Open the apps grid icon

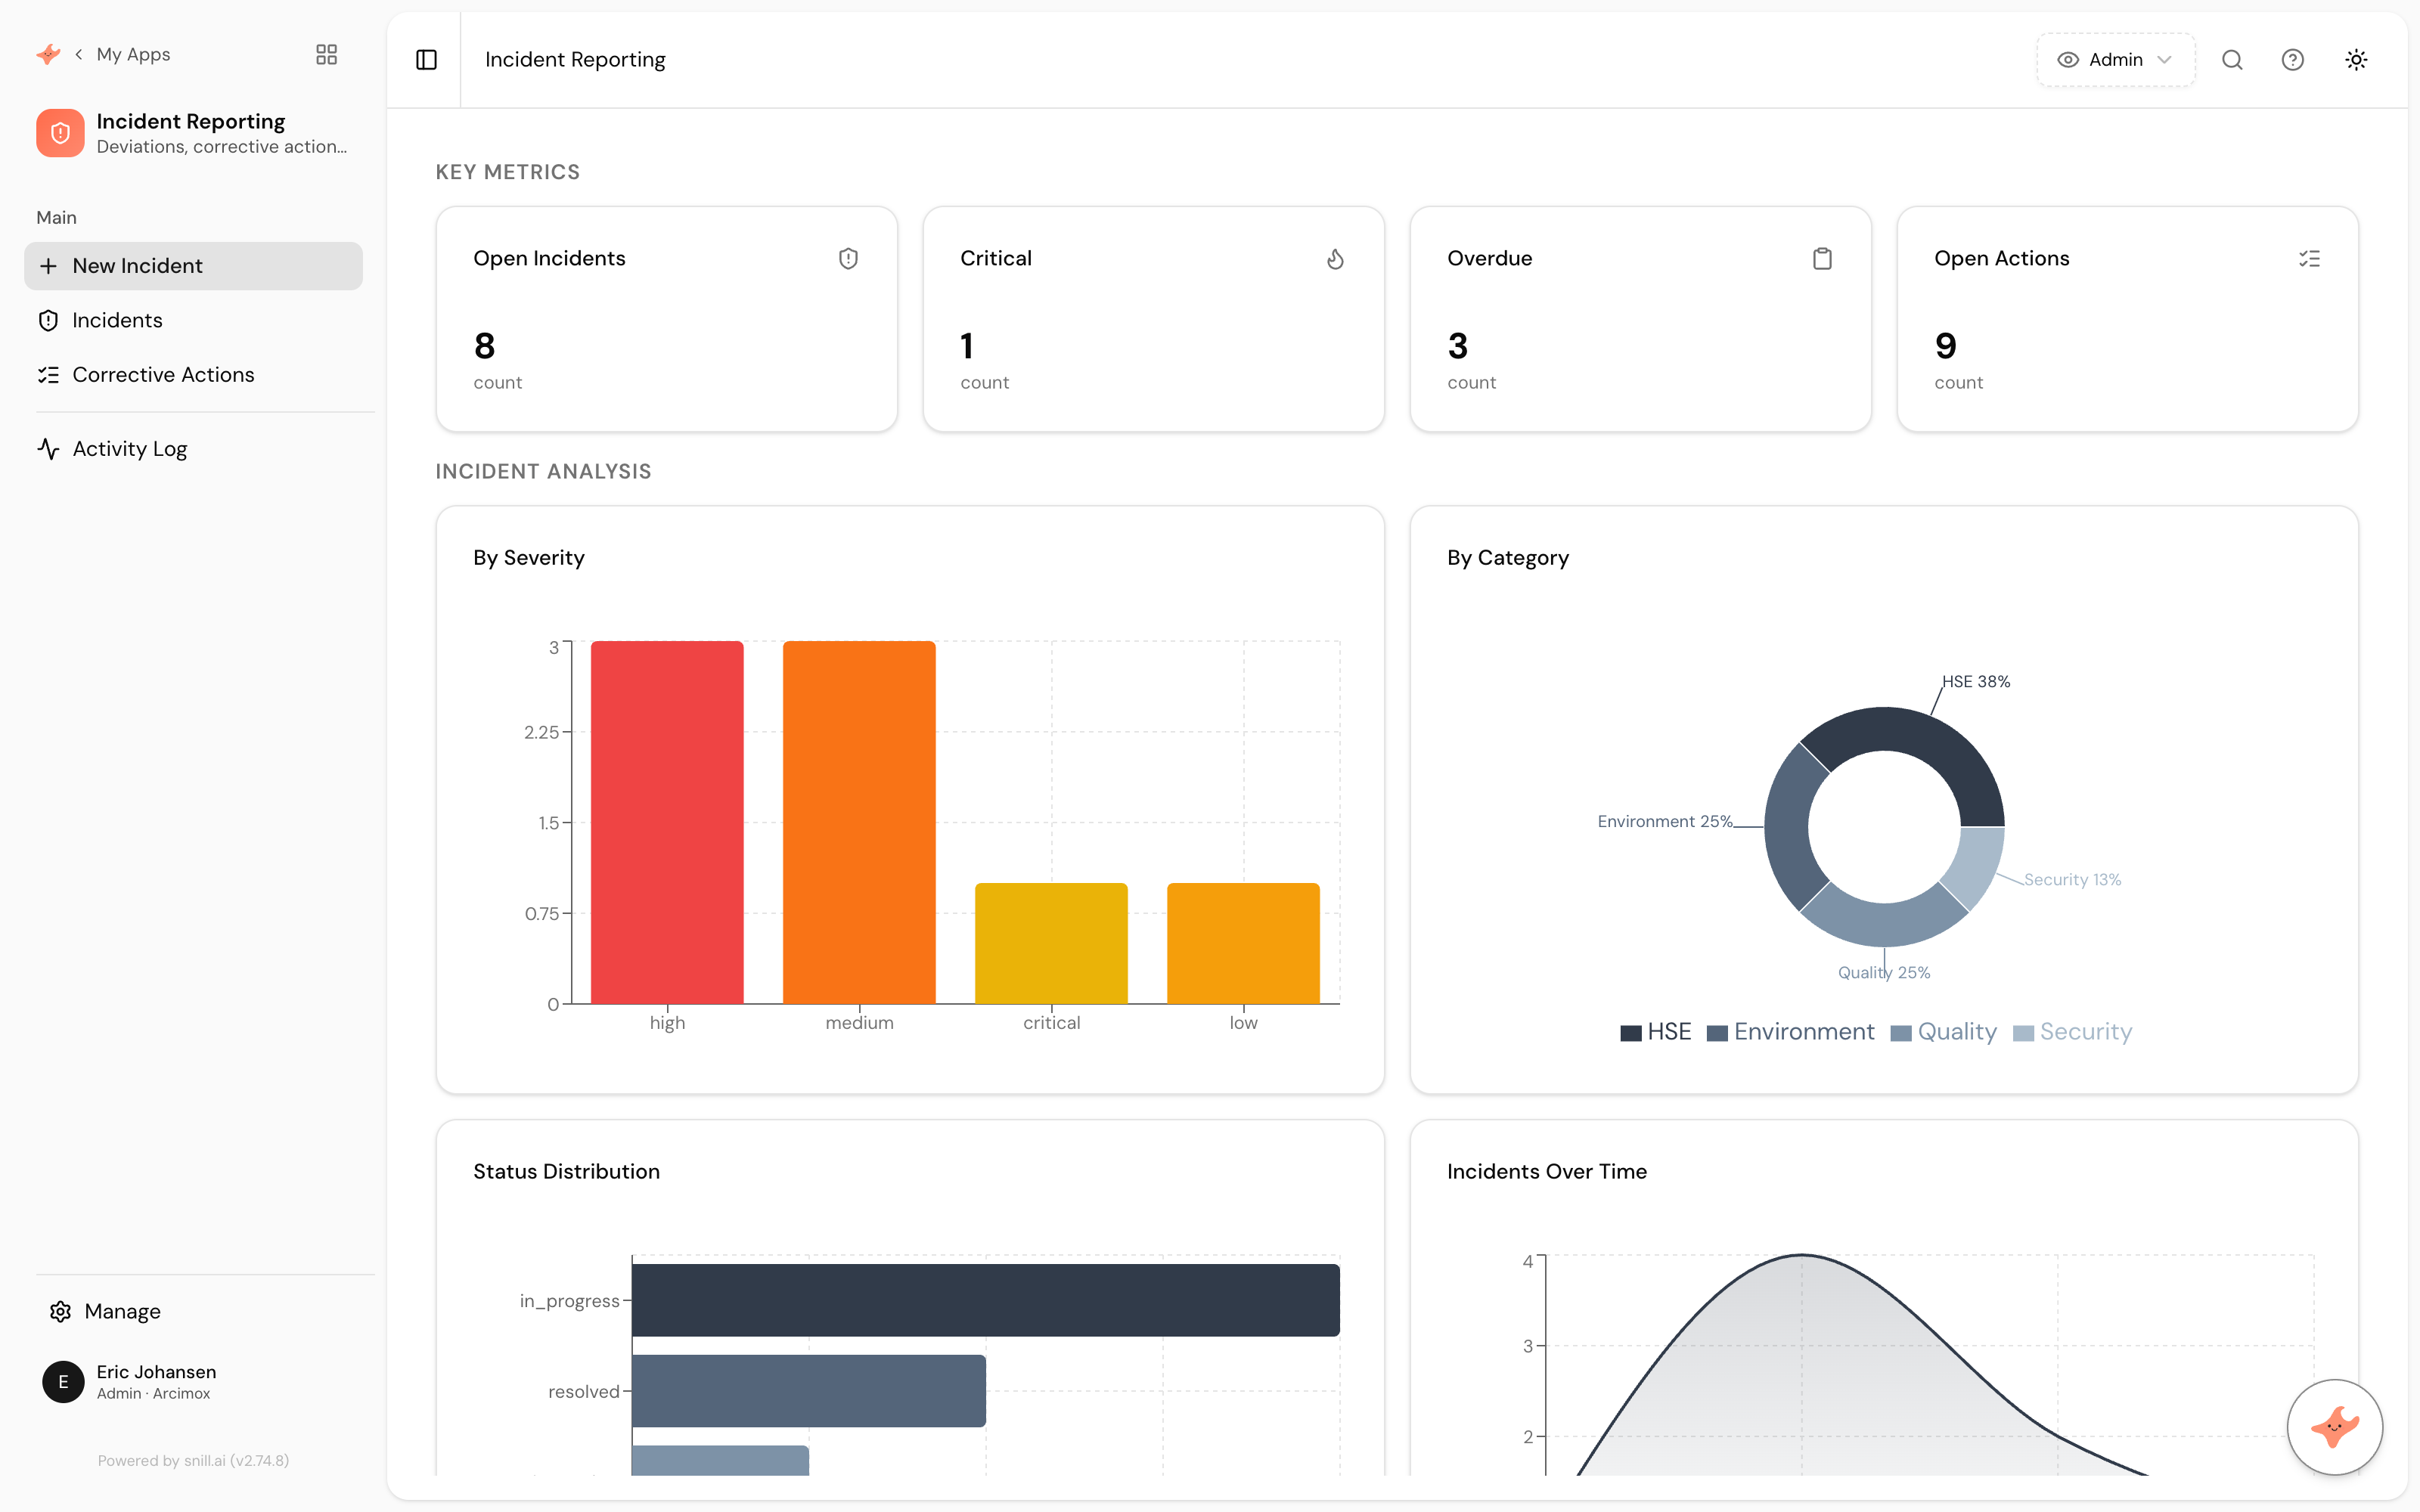tap(326, 54)
